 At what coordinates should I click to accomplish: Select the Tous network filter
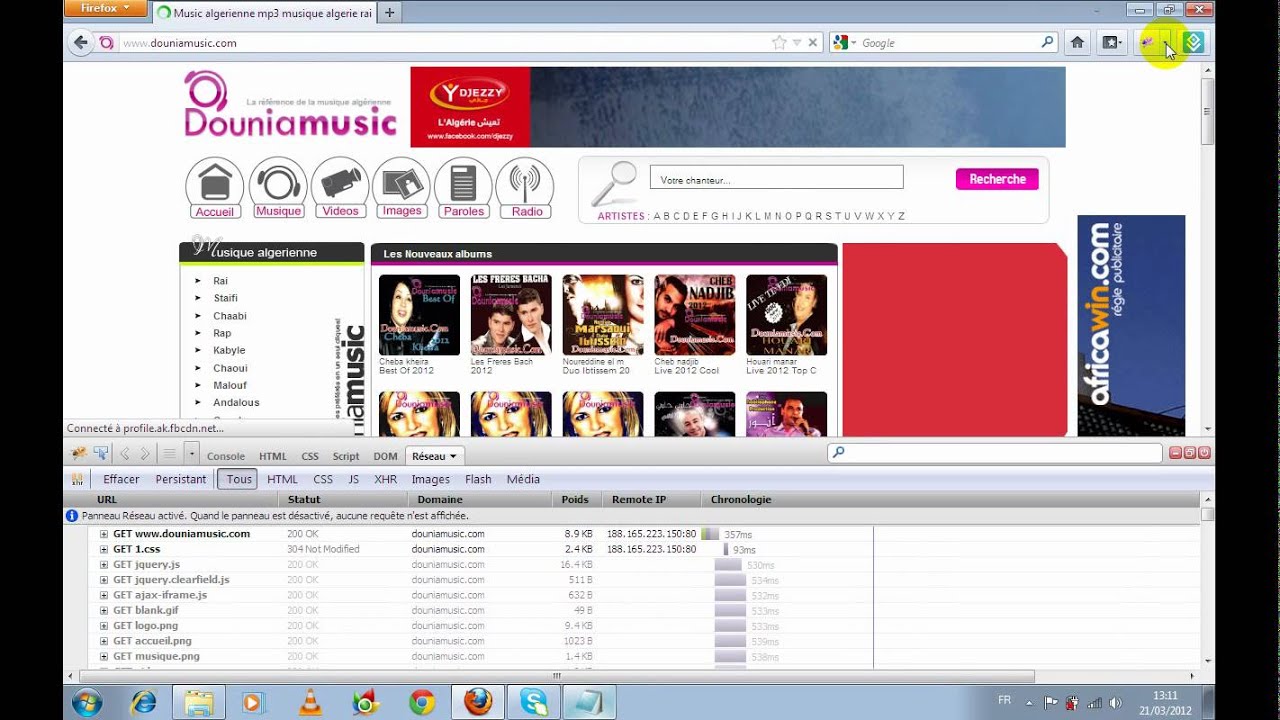239,479
